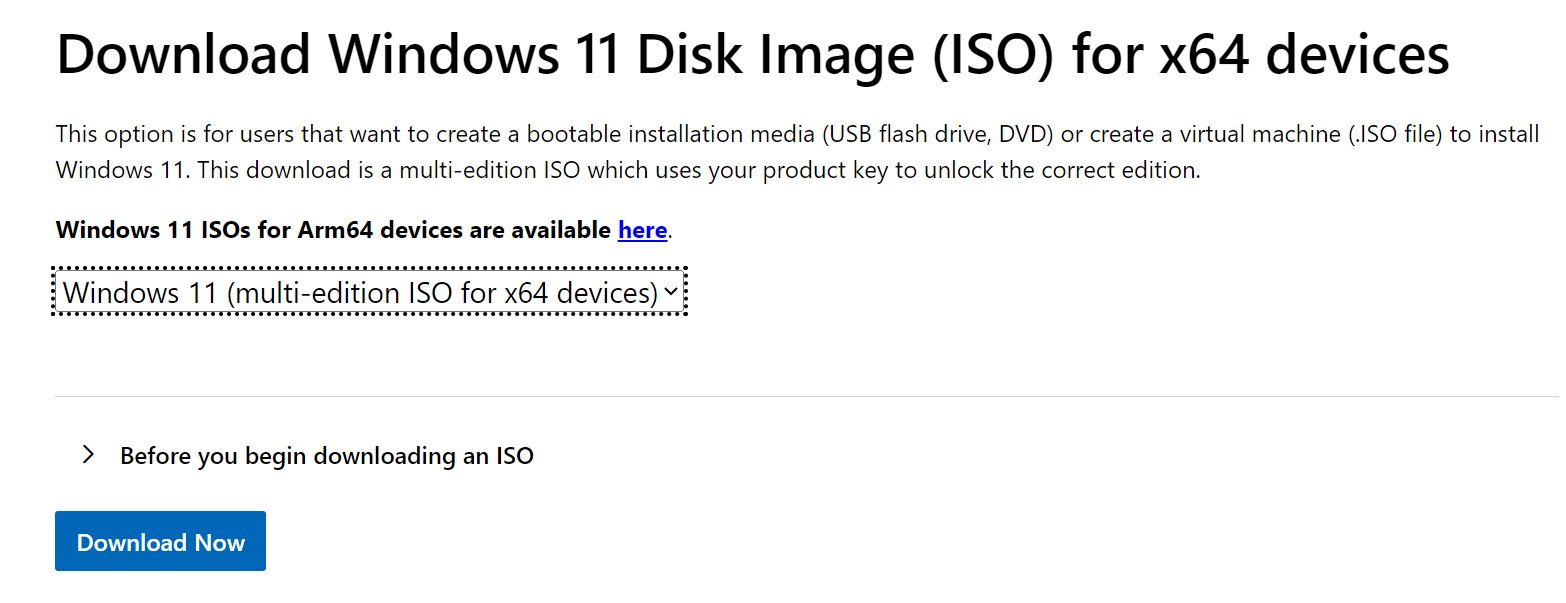
Task: Open the Arm64 ISOs 'here' link
Action: [x=642, y=230]
